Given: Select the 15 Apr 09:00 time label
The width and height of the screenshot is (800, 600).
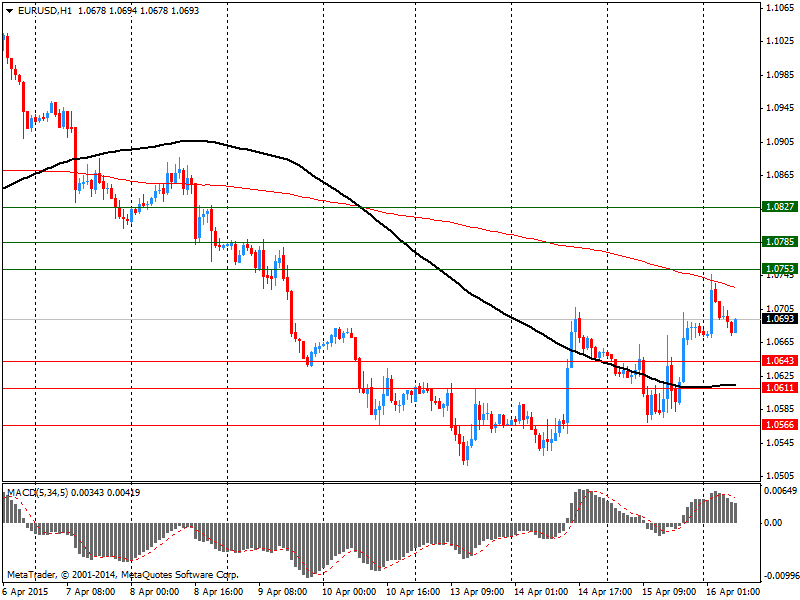Looking at the screenshot, I should (668, 592).
